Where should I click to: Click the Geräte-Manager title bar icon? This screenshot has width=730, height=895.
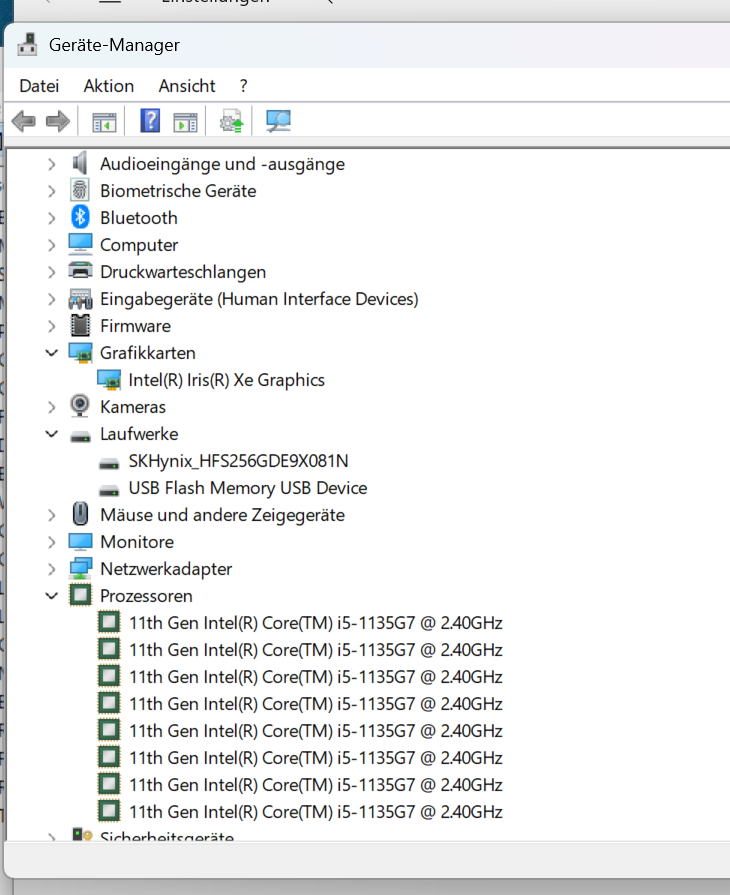27,45
